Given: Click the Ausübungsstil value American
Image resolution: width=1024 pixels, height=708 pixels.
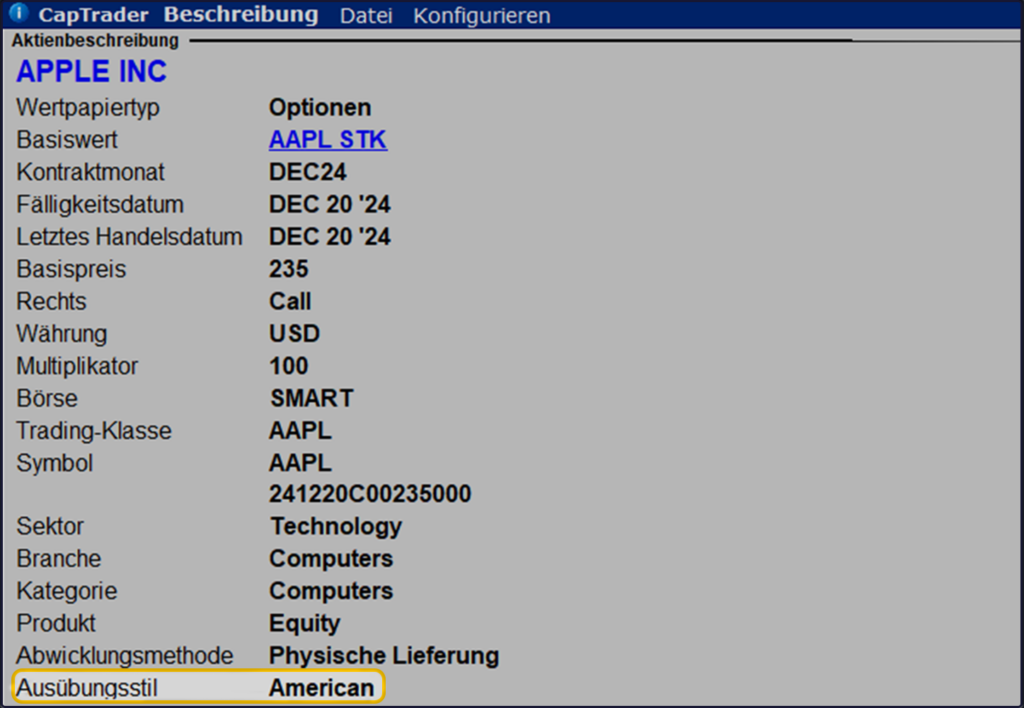Looking at the screenshot, I should (x=321, y=688).
